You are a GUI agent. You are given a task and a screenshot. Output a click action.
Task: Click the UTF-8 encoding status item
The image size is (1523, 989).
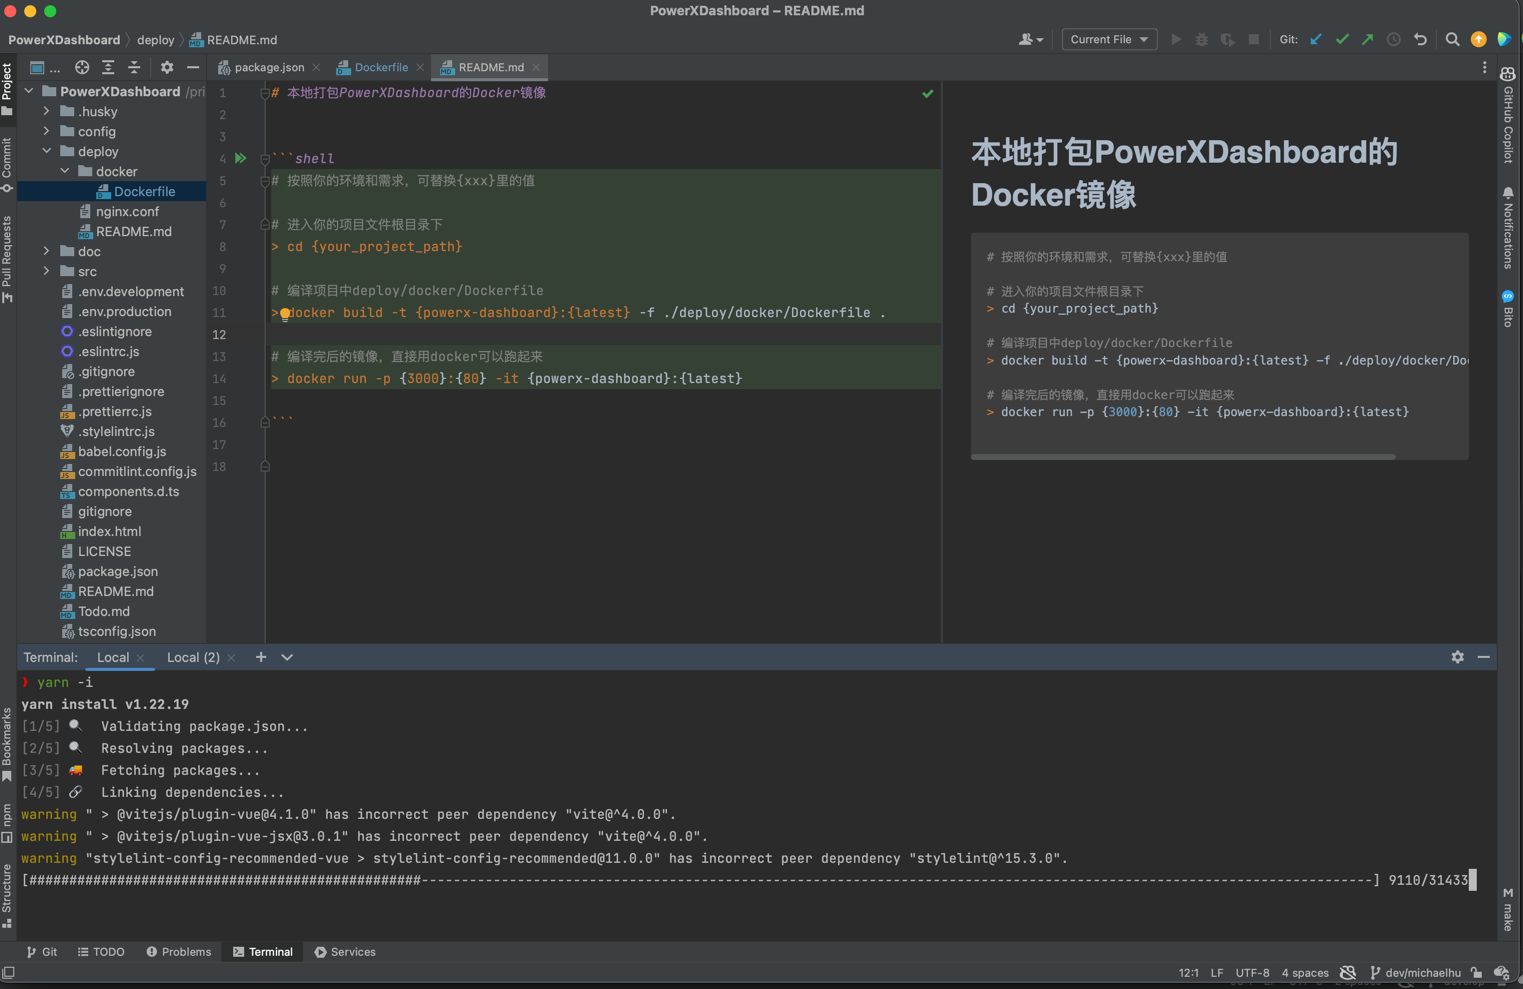click(1252, 972)
